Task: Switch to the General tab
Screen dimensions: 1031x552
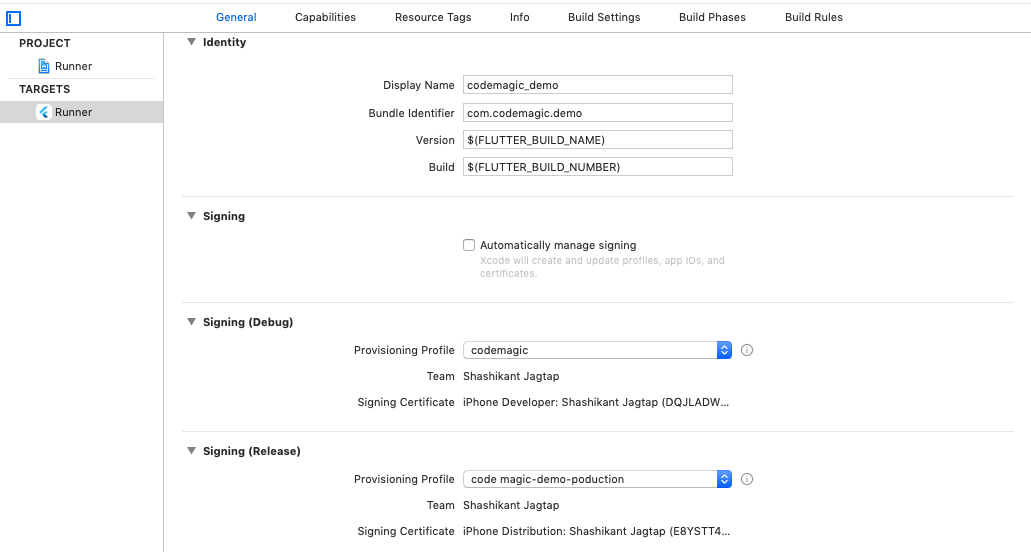Action: pyautogui.click(x=236, y=17)
